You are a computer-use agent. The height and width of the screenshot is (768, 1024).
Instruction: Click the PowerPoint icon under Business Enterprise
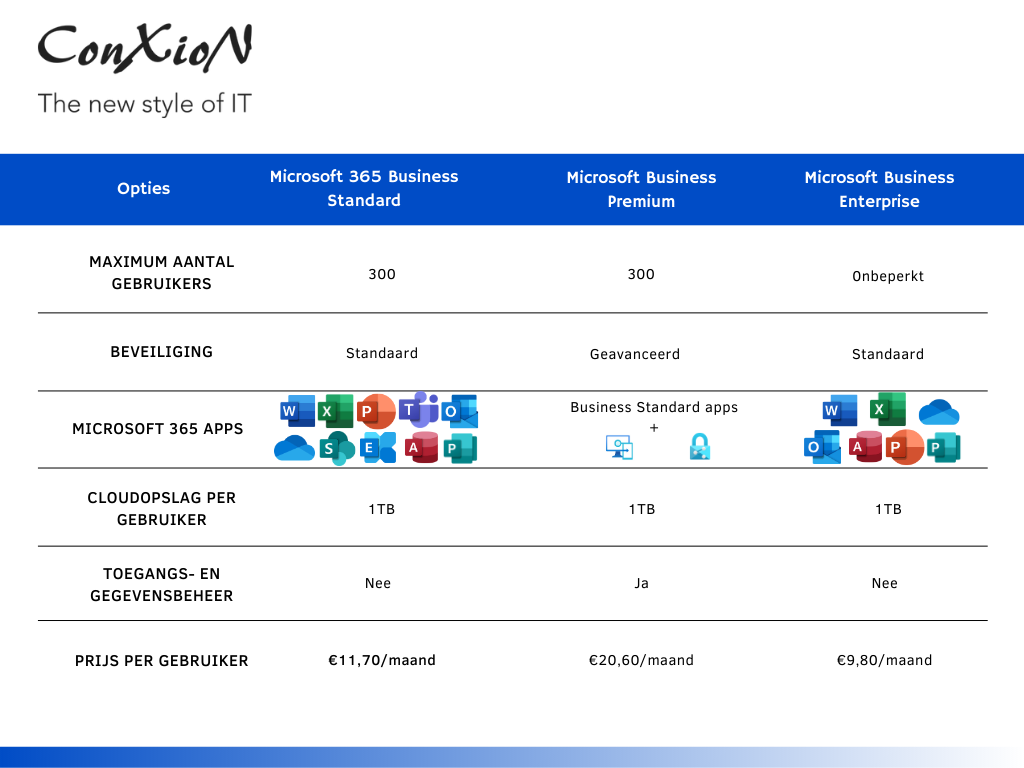click(x=904, y=447)
